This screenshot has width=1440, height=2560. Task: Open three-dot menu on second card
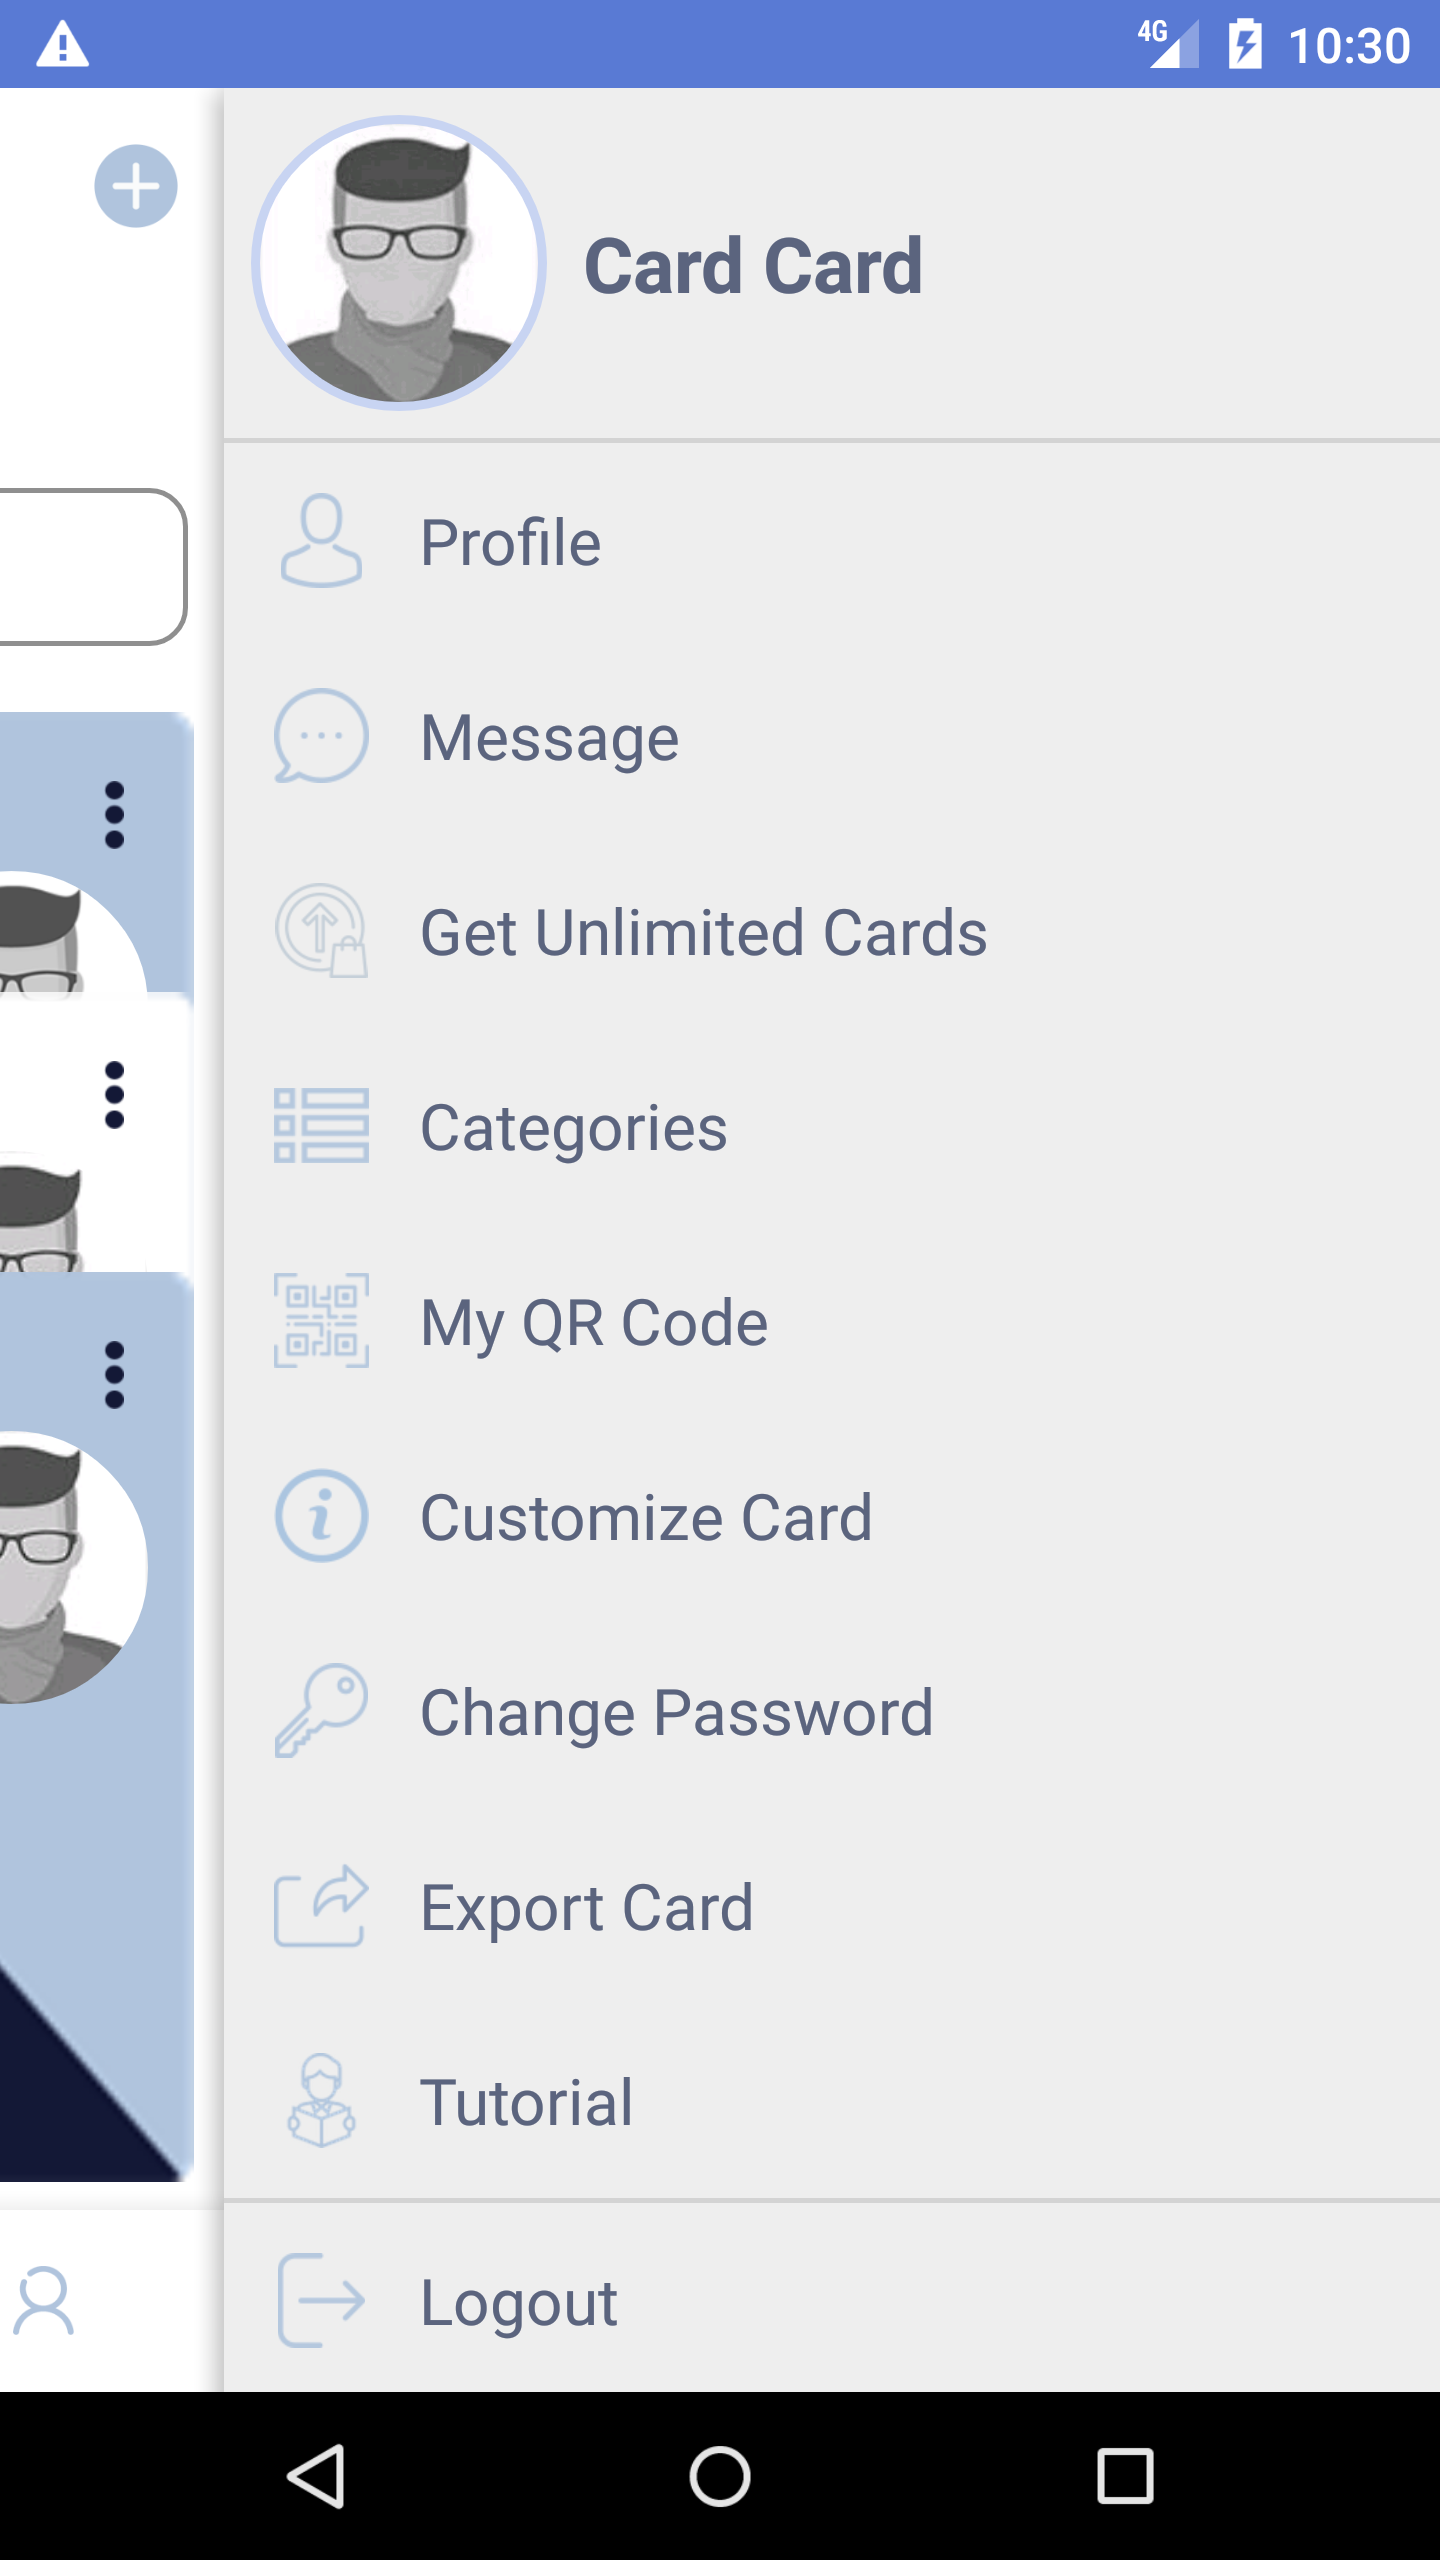coord(115,1095)
